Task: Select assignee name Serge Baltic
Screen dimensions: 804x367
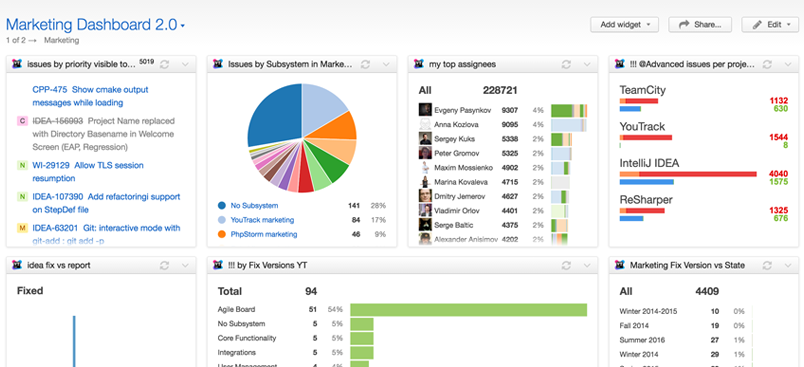Action: [454, 225]
